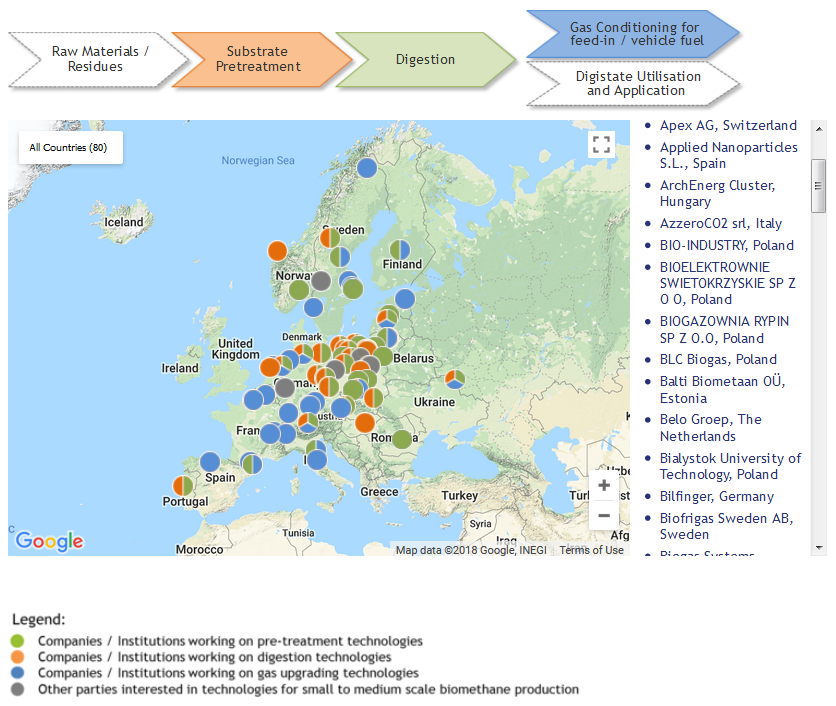Open Biofrigas Sweden AB link
Viewport: 836px width, 706px height.
pyautogui.click(x=726, y=526)
